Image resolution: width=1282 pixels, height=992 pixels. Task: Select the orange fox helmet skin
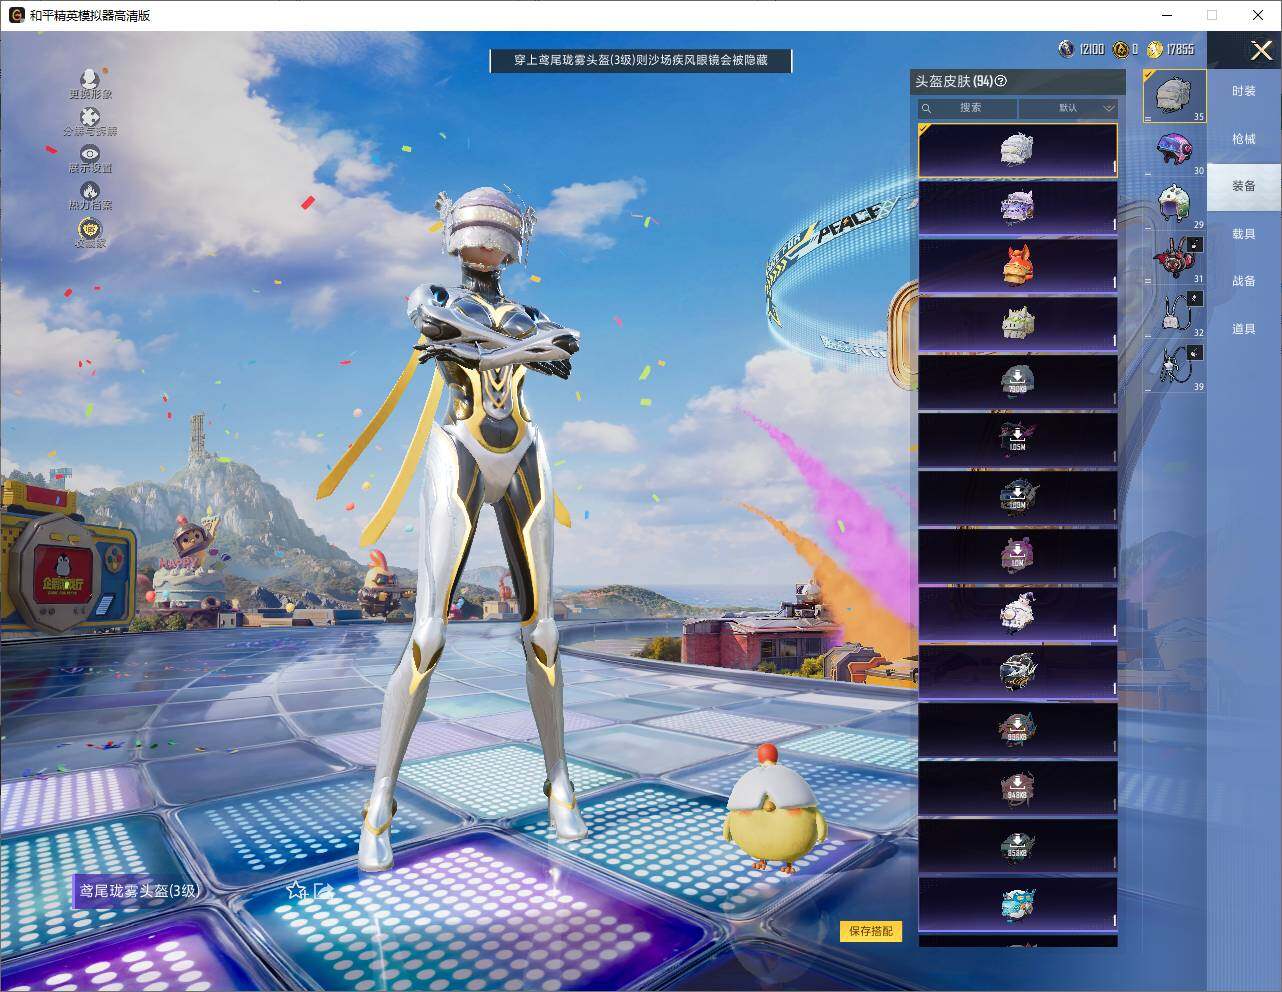click(1017, 266)
